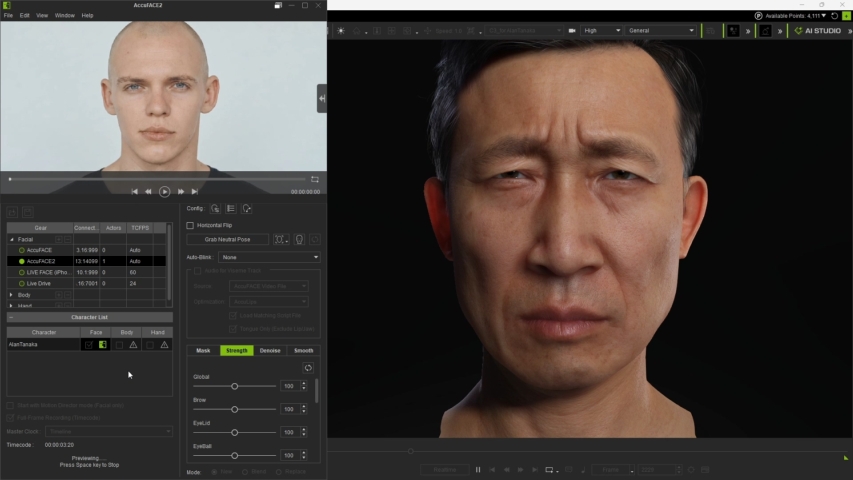The height and width of the screenshot is (480, 853).
Task: Click the Body warning triangle for AlanTanaka
Action: [x=133, y=344]
